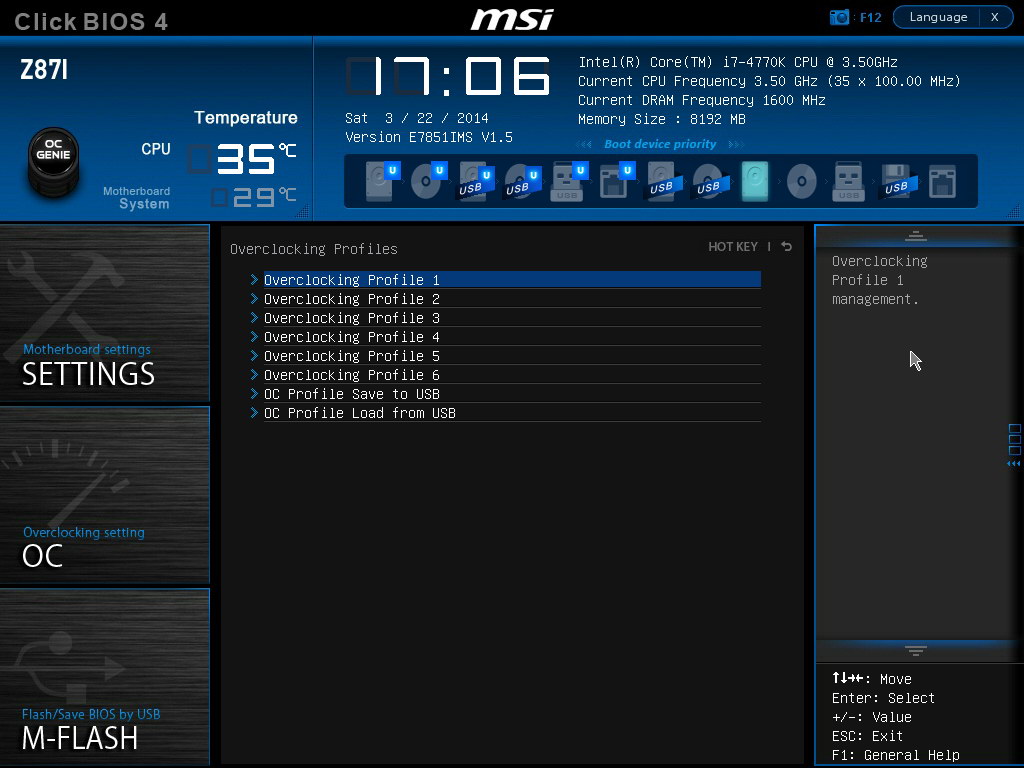Click the F1: General Help hint
Image resolution: width=1024 pixels, height=768 pixels.
pyautogui.click(x=895, y=755)
